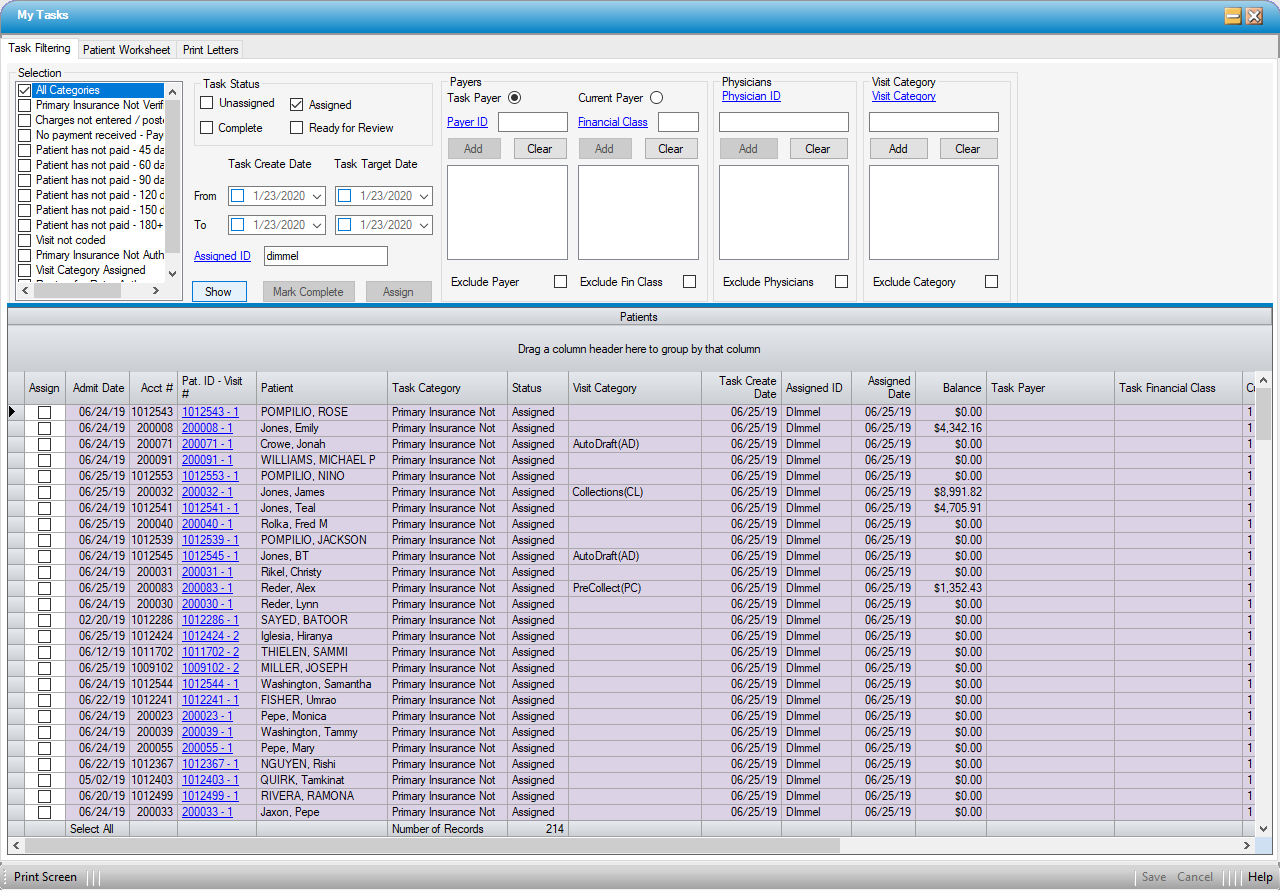Open Task Create Date From dropdown
1280x890 pixels.
318,196
